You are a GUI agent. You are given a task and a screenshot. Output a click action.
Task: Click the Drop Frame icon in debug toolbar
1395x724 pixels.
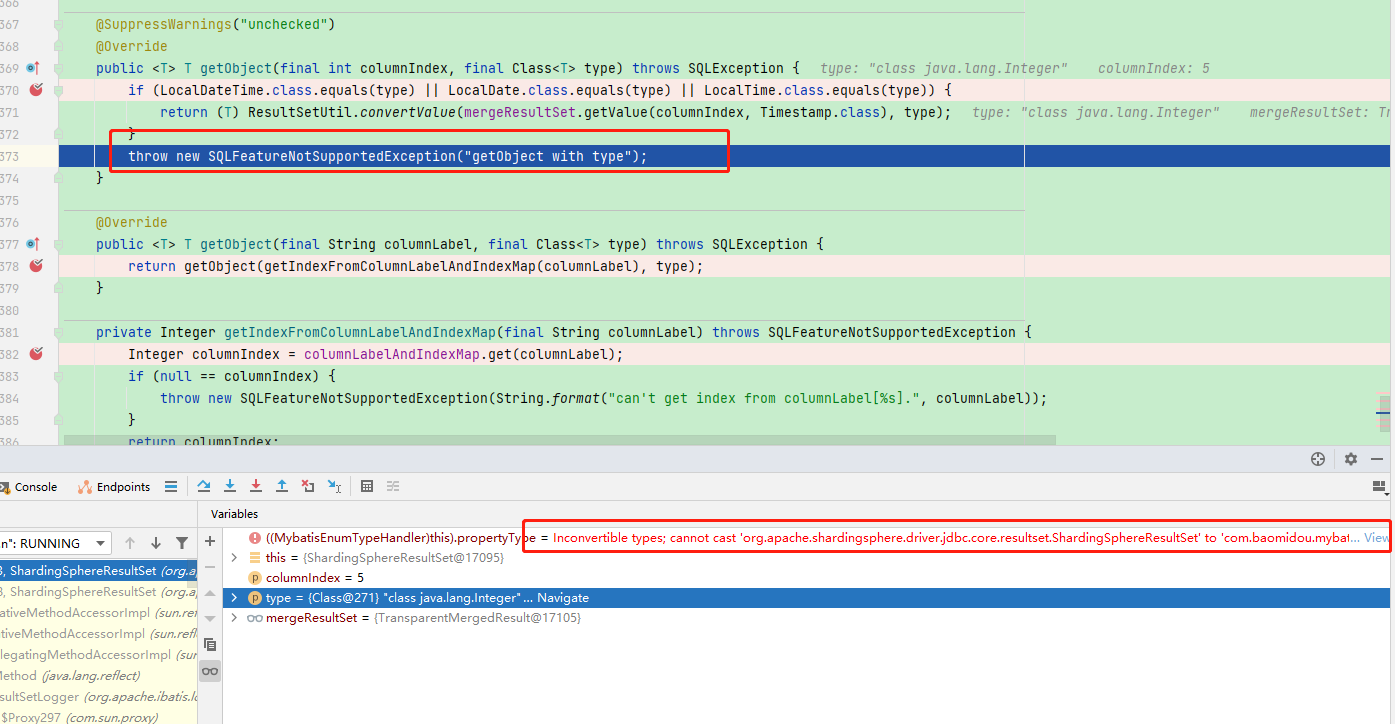[x=308, y=486]
